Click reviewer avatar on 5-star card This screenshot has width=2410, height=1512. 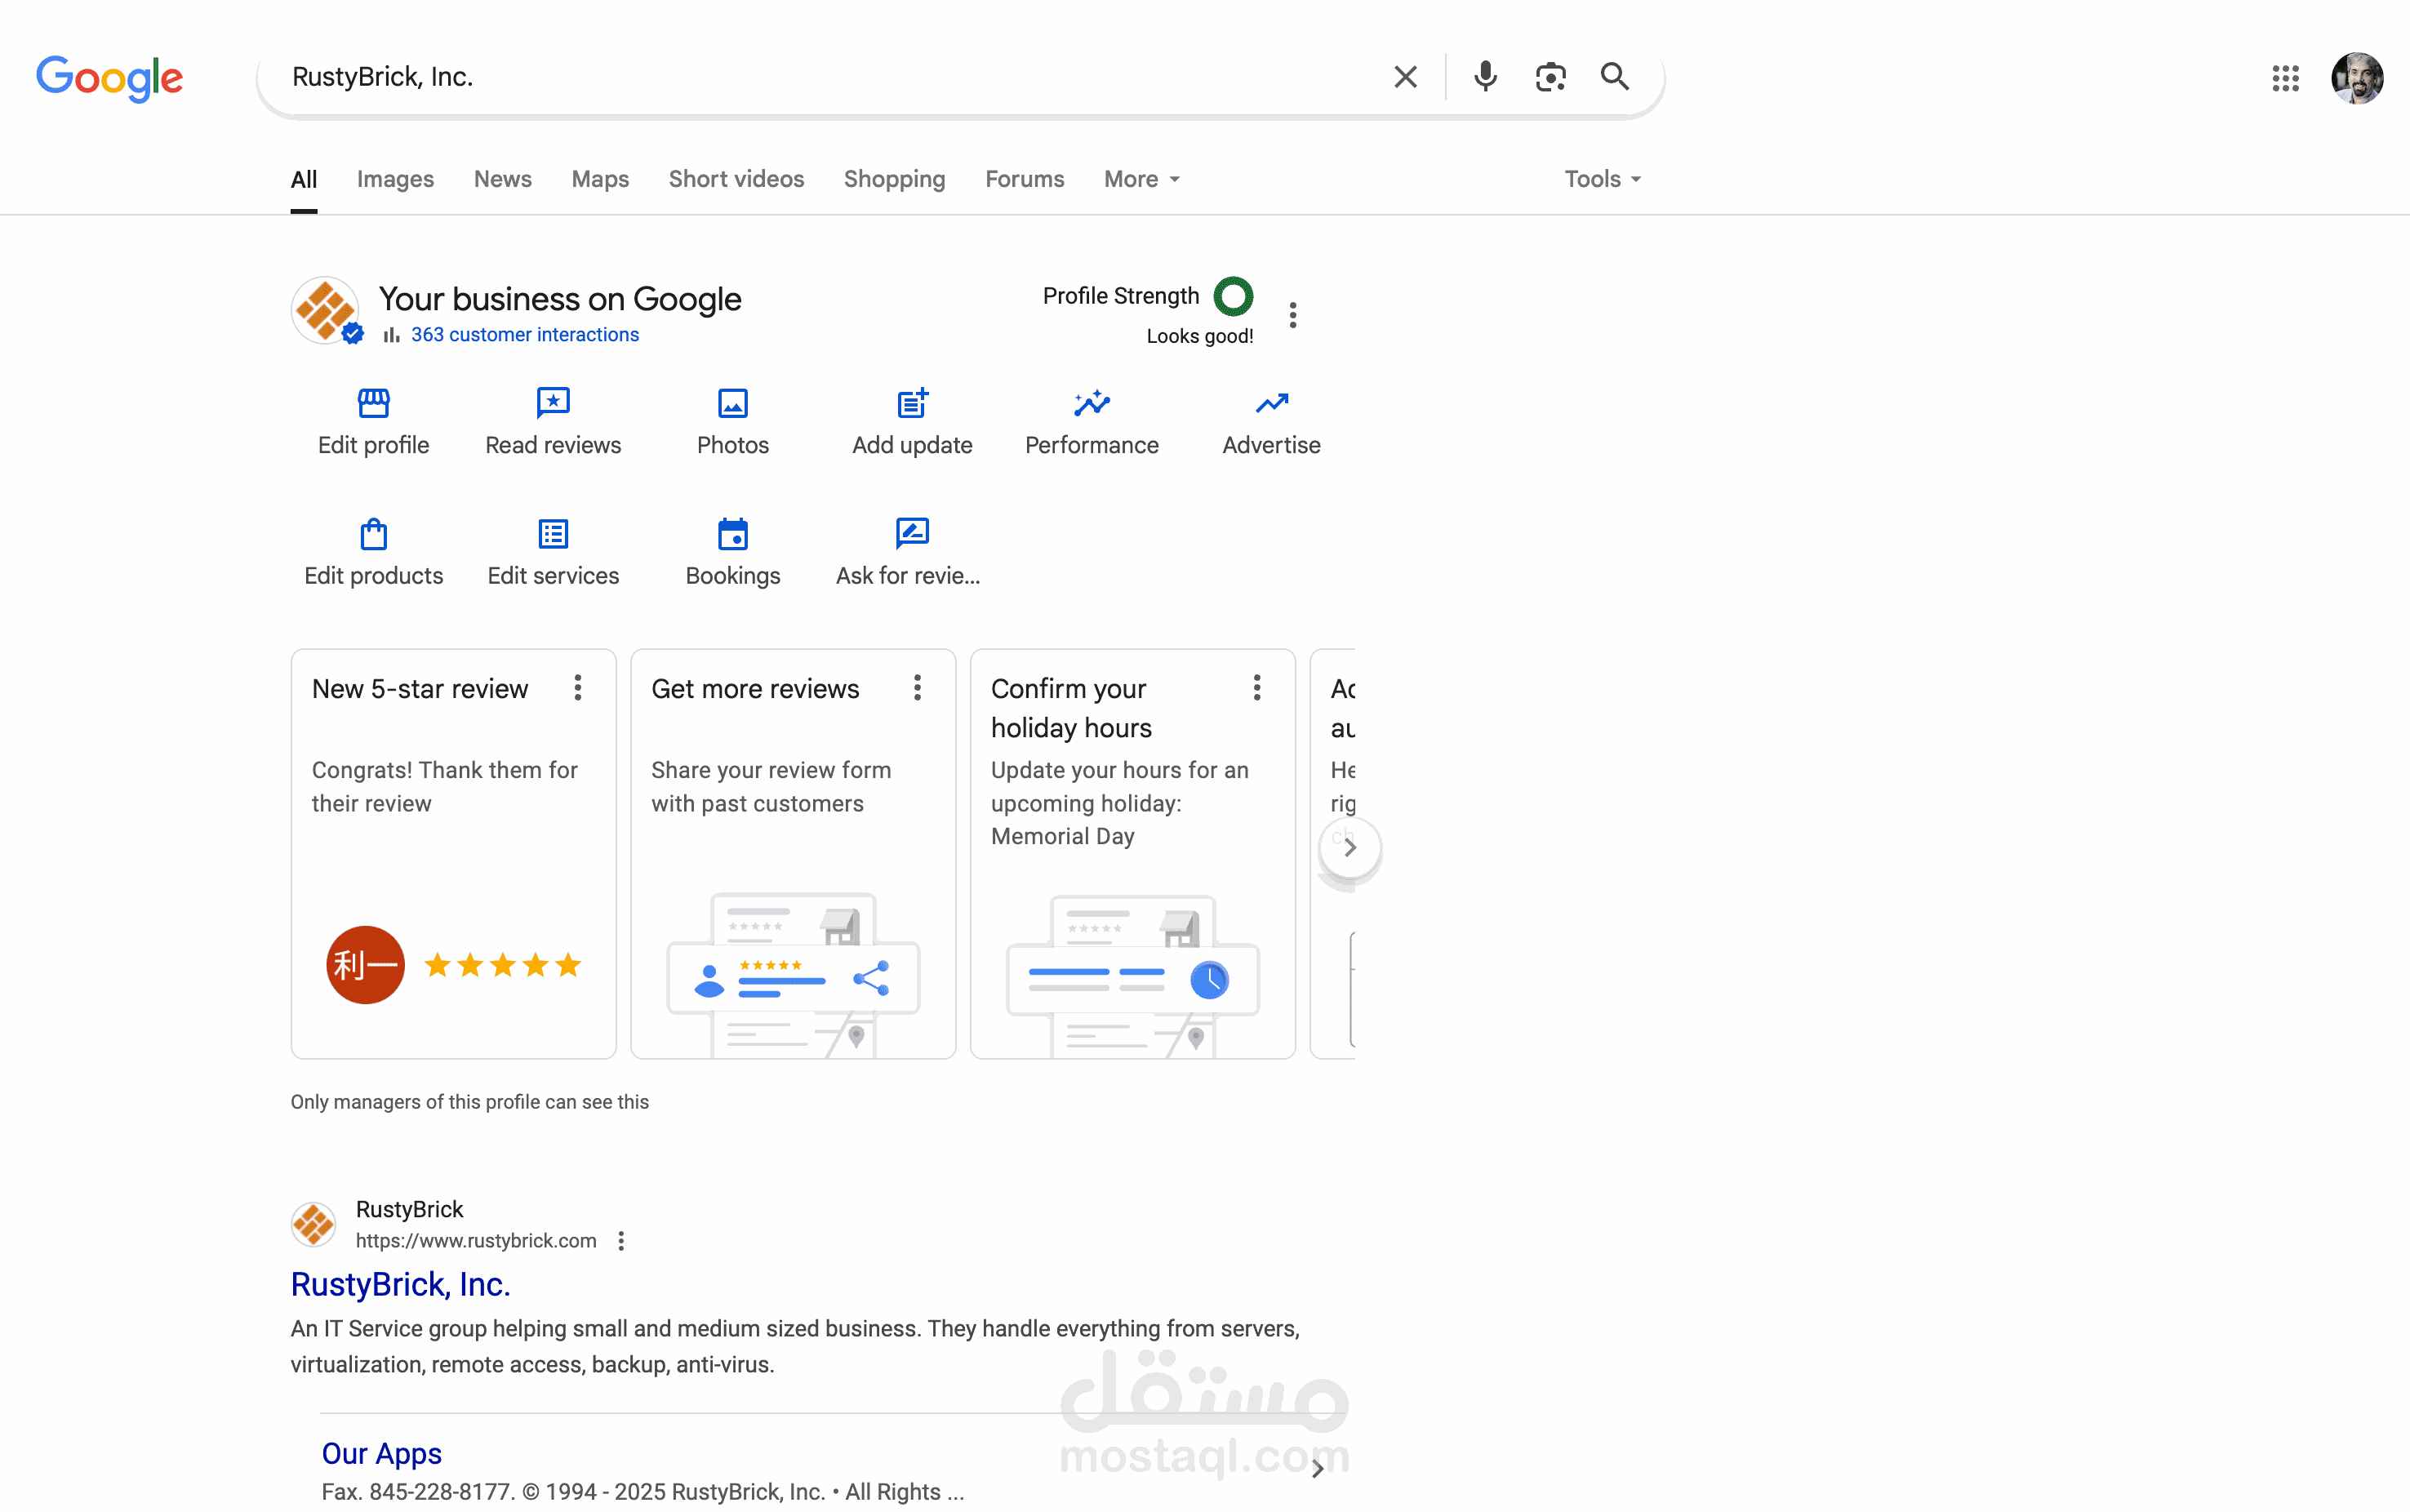click(365, 965)
